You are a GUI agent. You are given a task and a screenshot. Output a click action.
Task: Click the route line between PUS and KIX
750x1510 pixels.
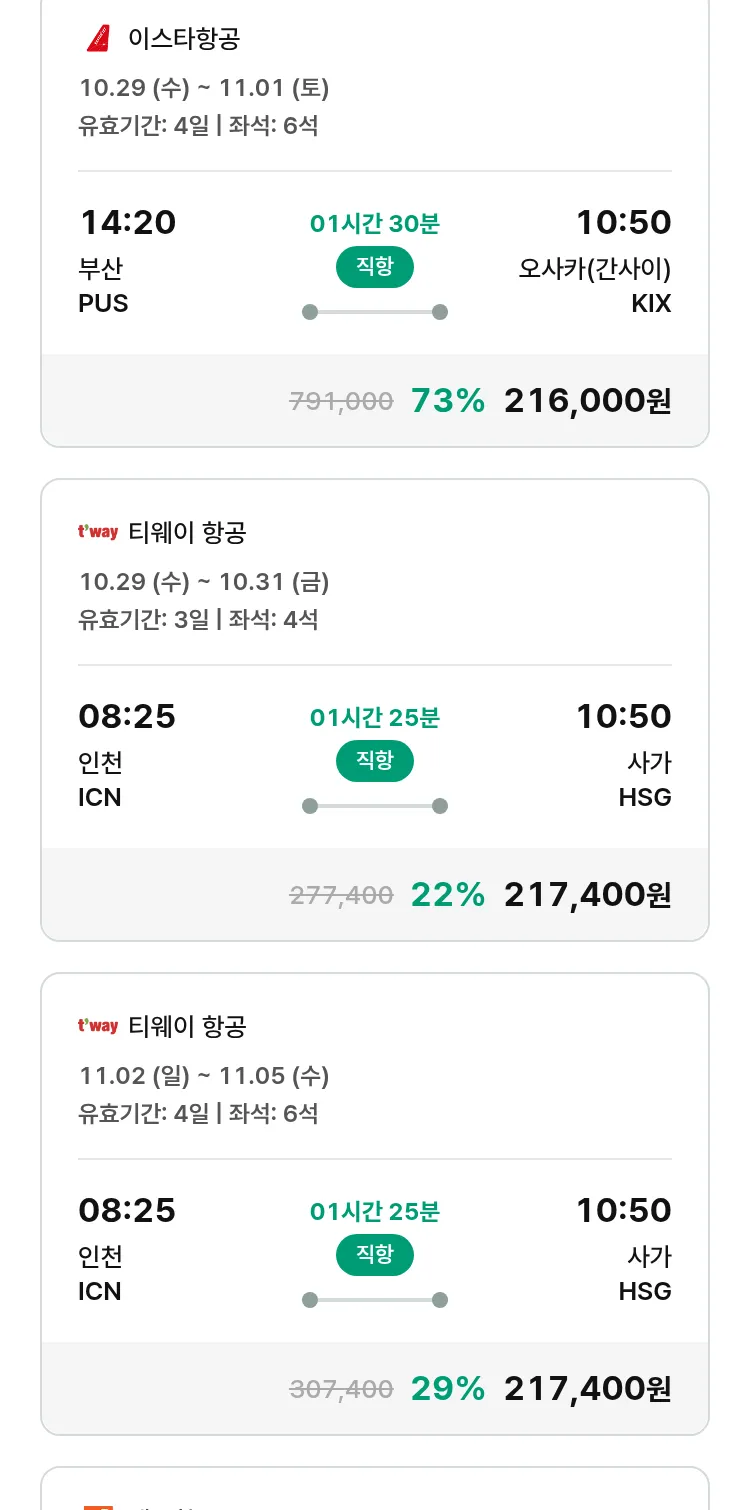375,312
